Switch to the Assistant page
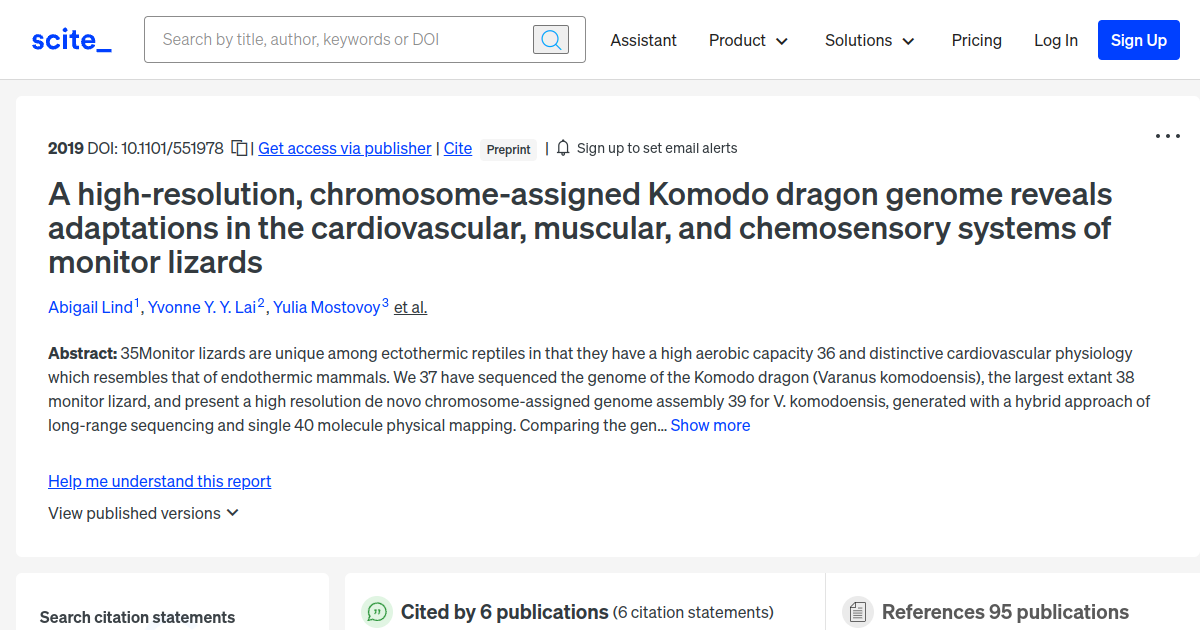Image resolution: width=1200 pixels, height=630 pixels. click(x=643, y=40)
